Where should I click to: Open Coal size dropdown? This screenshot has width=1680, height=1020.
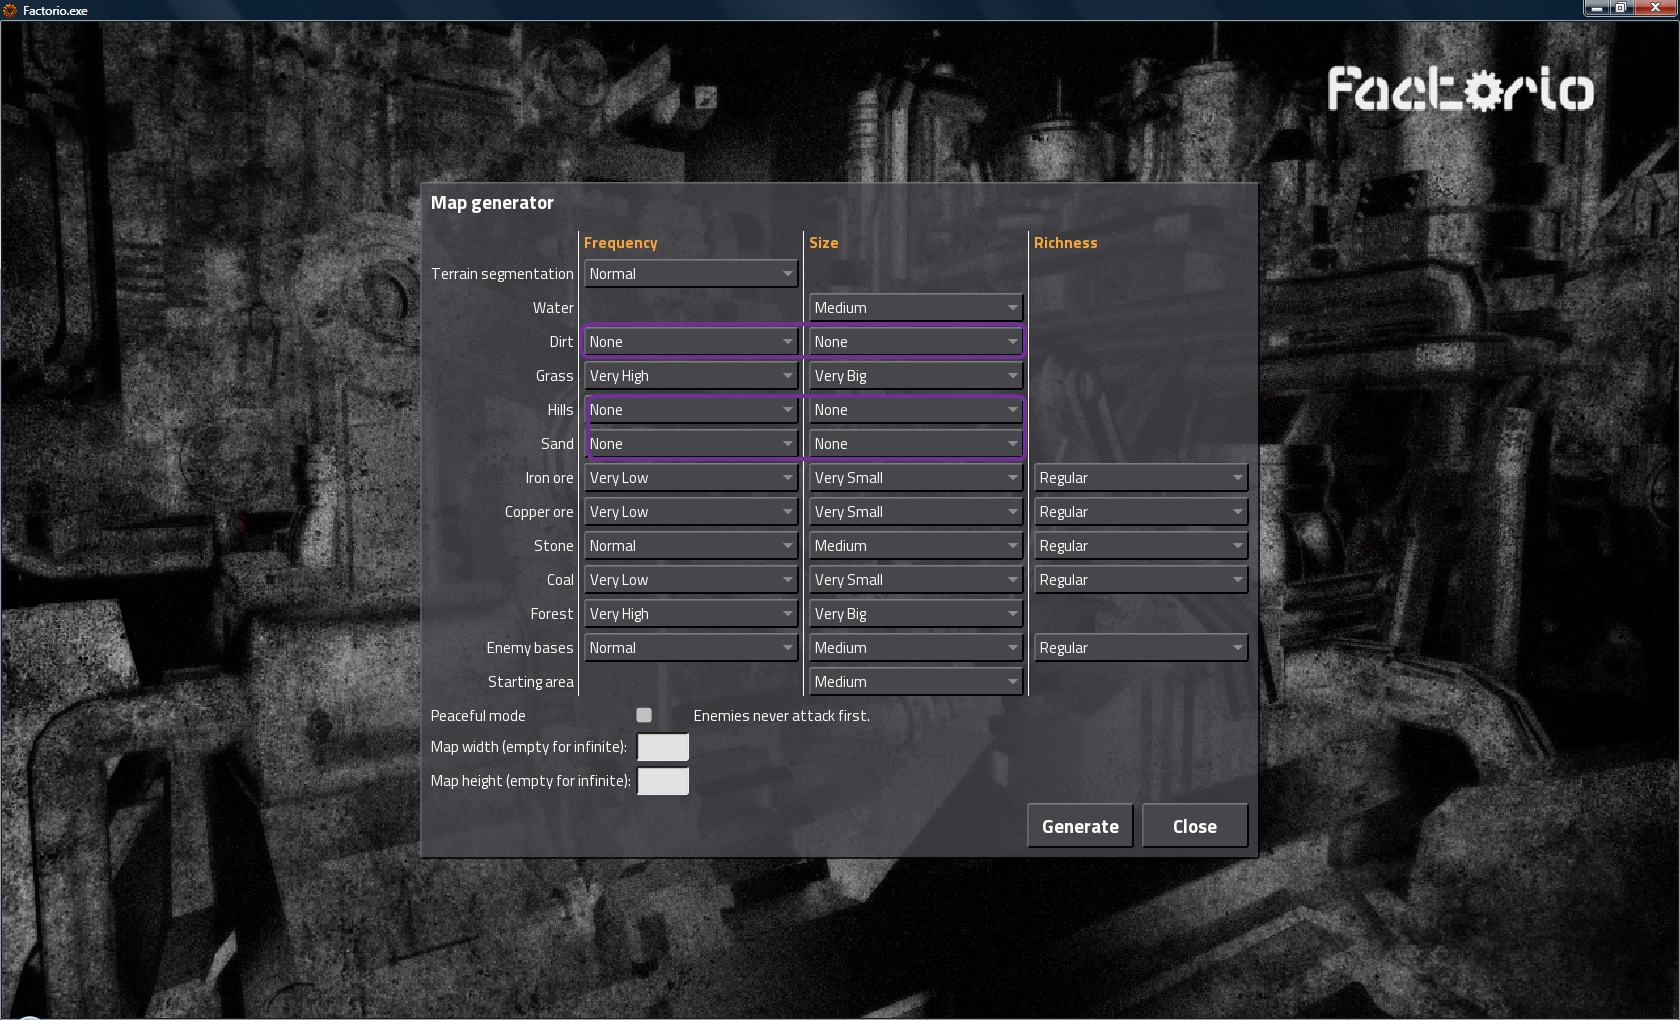point(916,580)
